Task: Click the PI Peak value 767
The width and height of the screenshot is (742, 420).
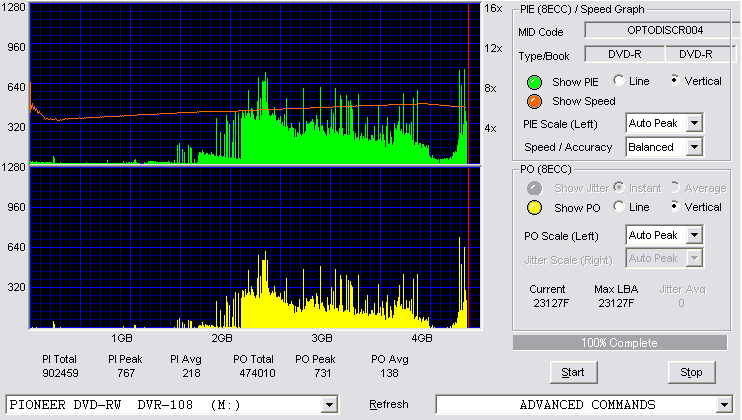Action: [x=126, y=373]
